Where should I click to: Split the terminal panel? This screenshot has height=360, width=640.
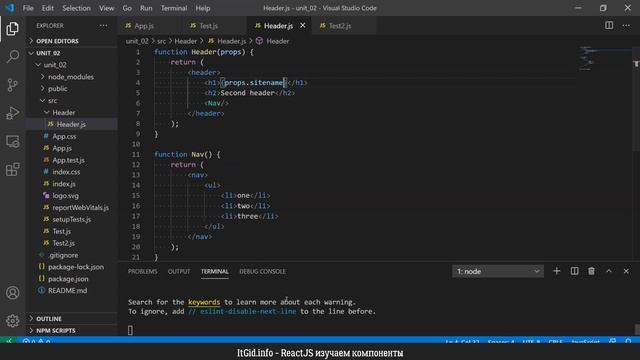[x=574, y=271]
